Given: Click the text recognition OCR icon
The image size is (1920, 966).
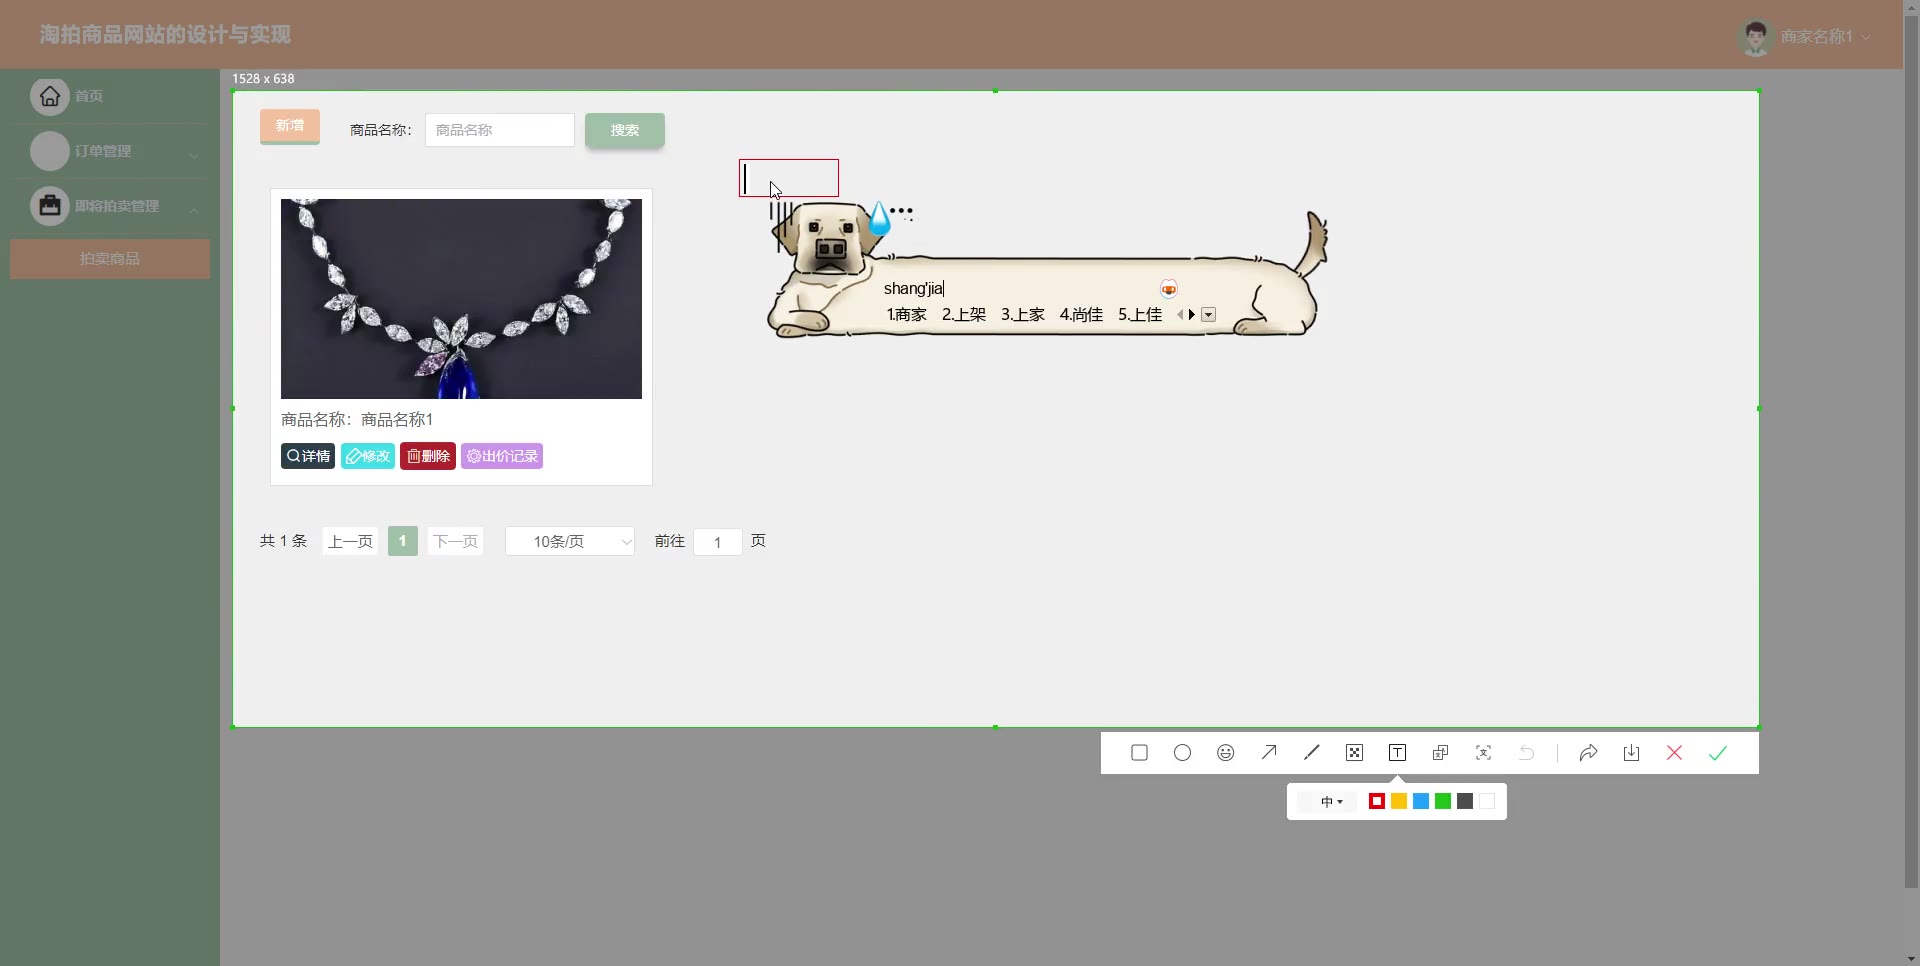Looking at the screenshot, I should (1484, 753).
